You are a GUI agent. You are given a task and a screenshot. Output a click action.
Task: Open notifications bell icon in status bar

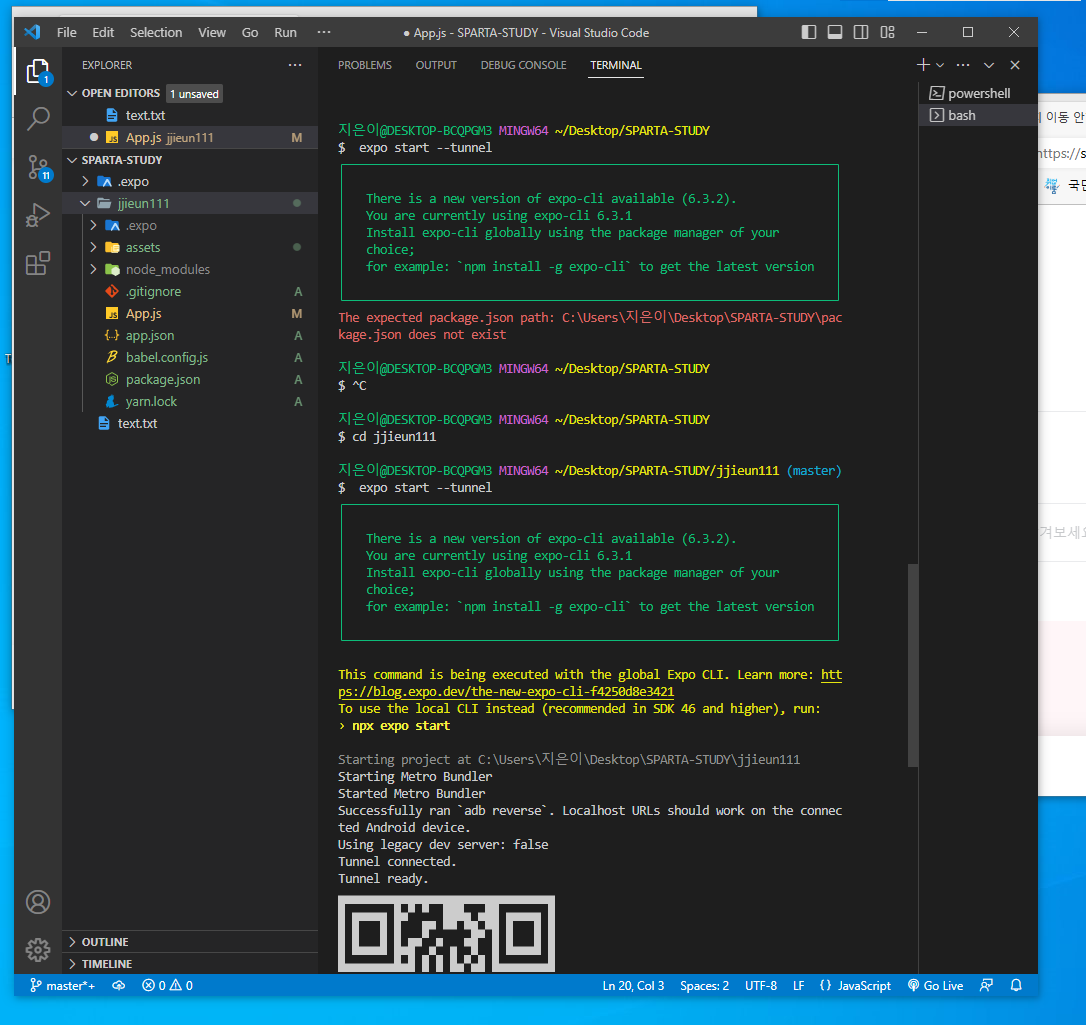[x=1016, y=986]
